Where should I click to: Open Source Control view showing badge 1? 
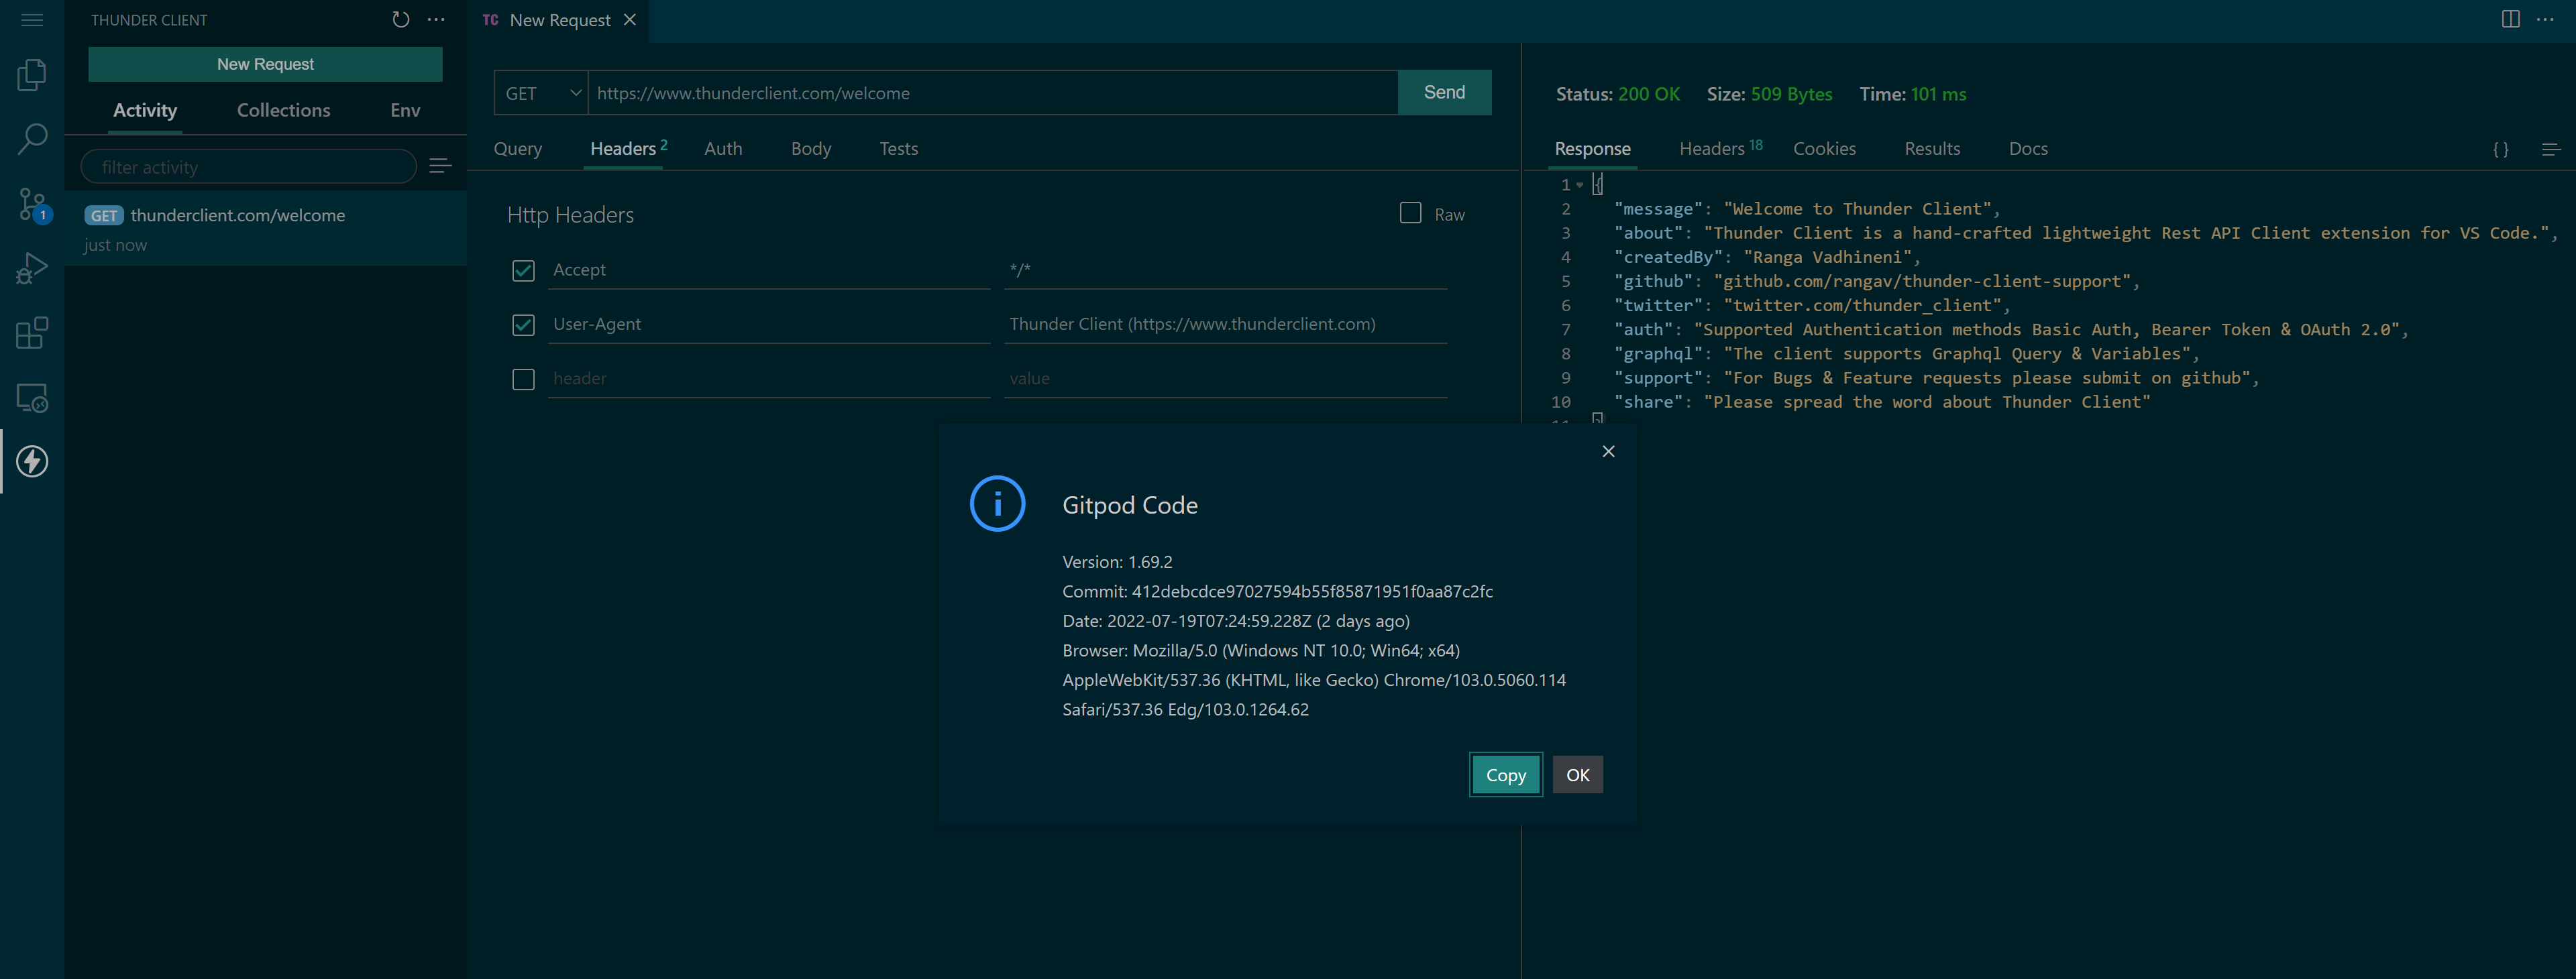tap(31, 202)
